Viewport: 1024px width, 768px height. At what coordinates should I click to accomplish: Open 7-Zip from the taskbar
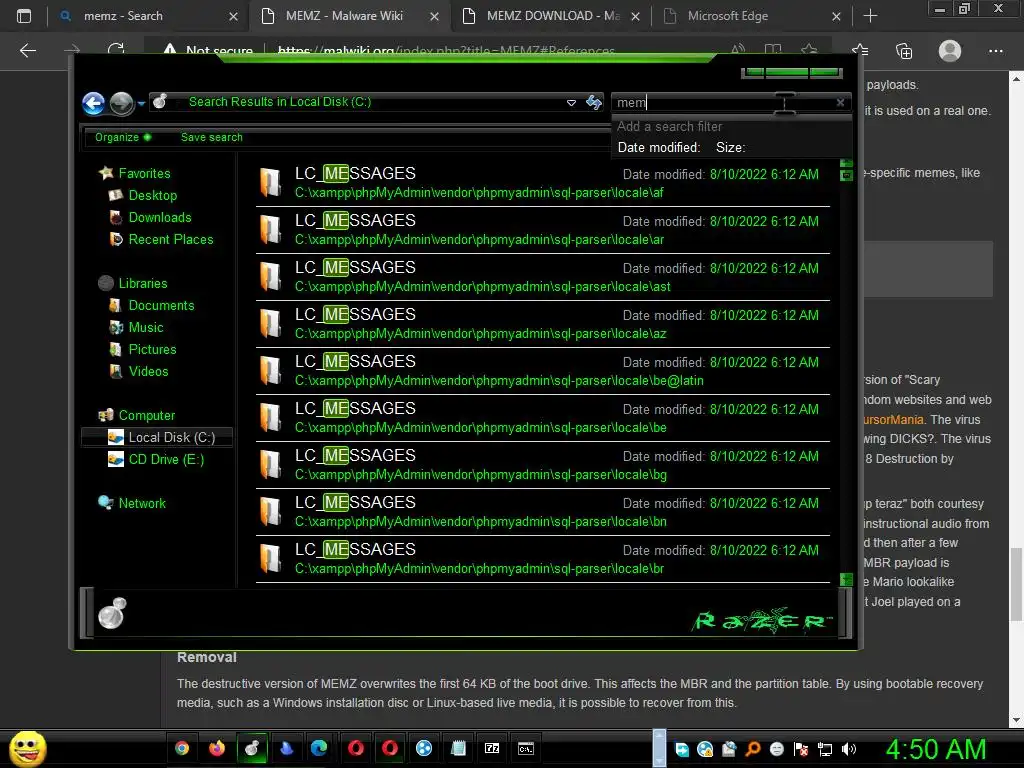pos(492,748)
